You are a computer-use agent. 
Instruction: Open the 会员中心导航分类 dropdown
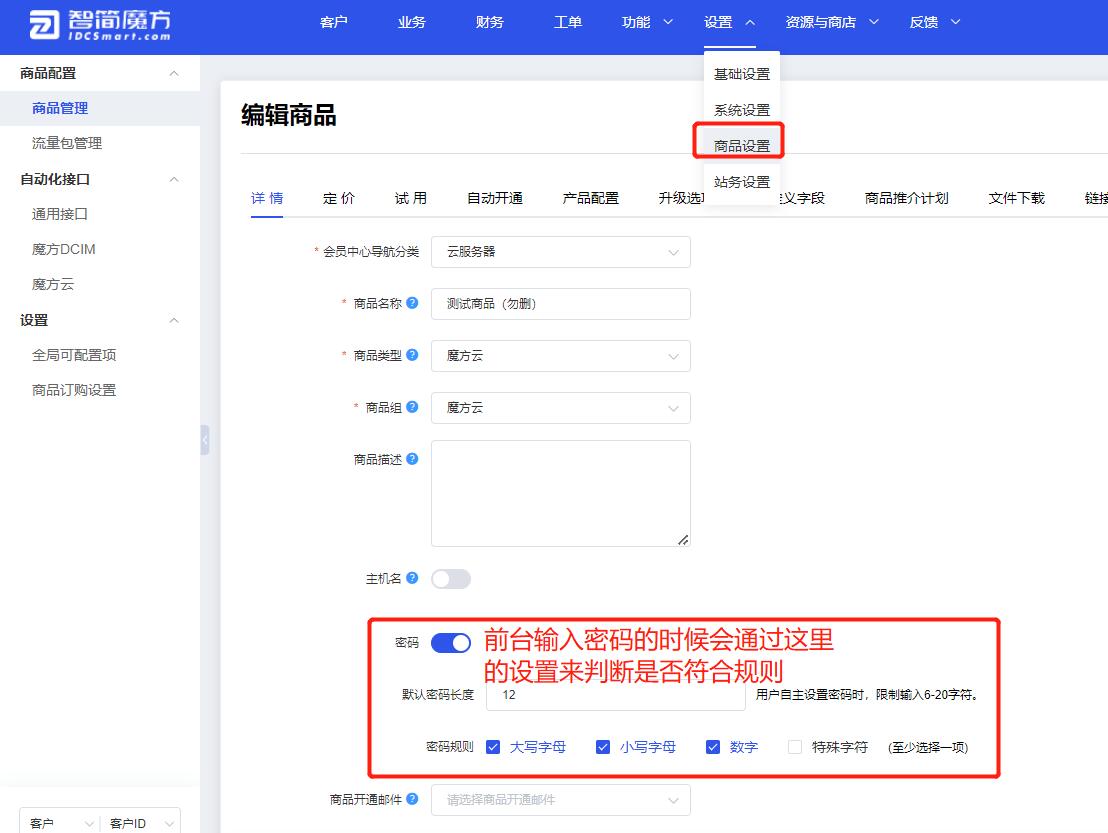(x=560, y=252)
